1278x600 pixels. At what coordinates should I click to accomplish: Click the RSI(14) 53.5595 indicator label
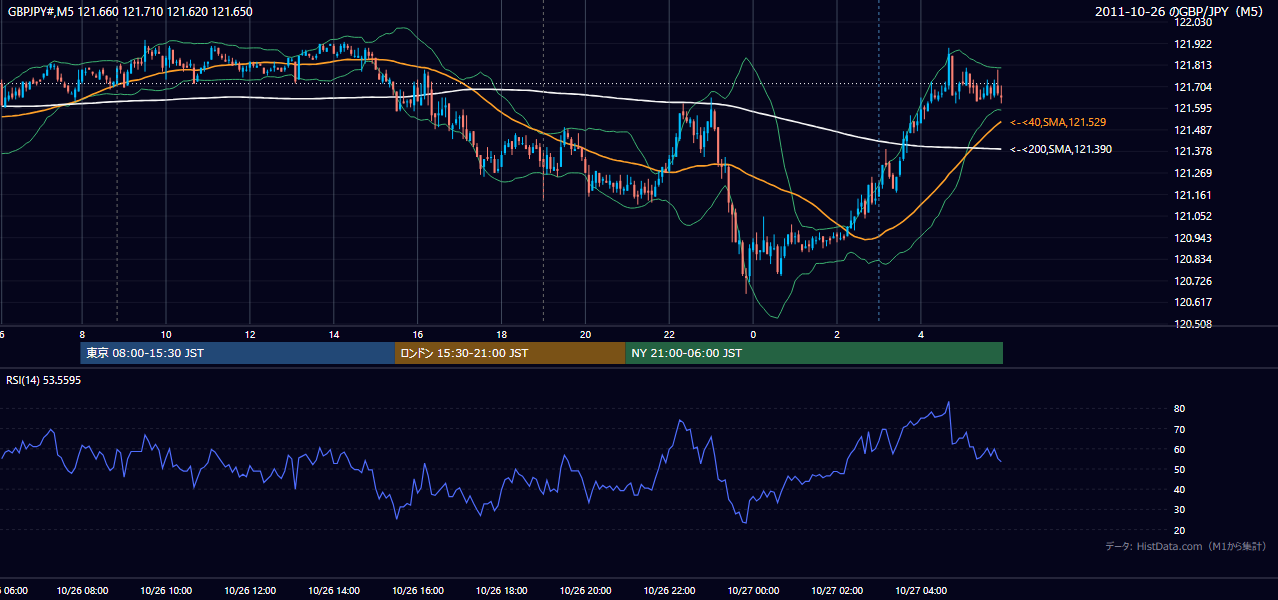pos(44,380)
